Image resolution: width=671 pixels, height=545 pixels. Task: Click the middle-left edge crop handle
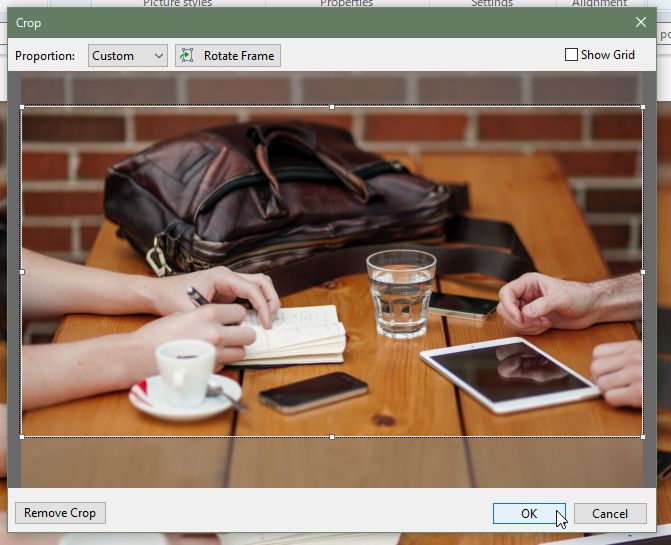(22, 272)
